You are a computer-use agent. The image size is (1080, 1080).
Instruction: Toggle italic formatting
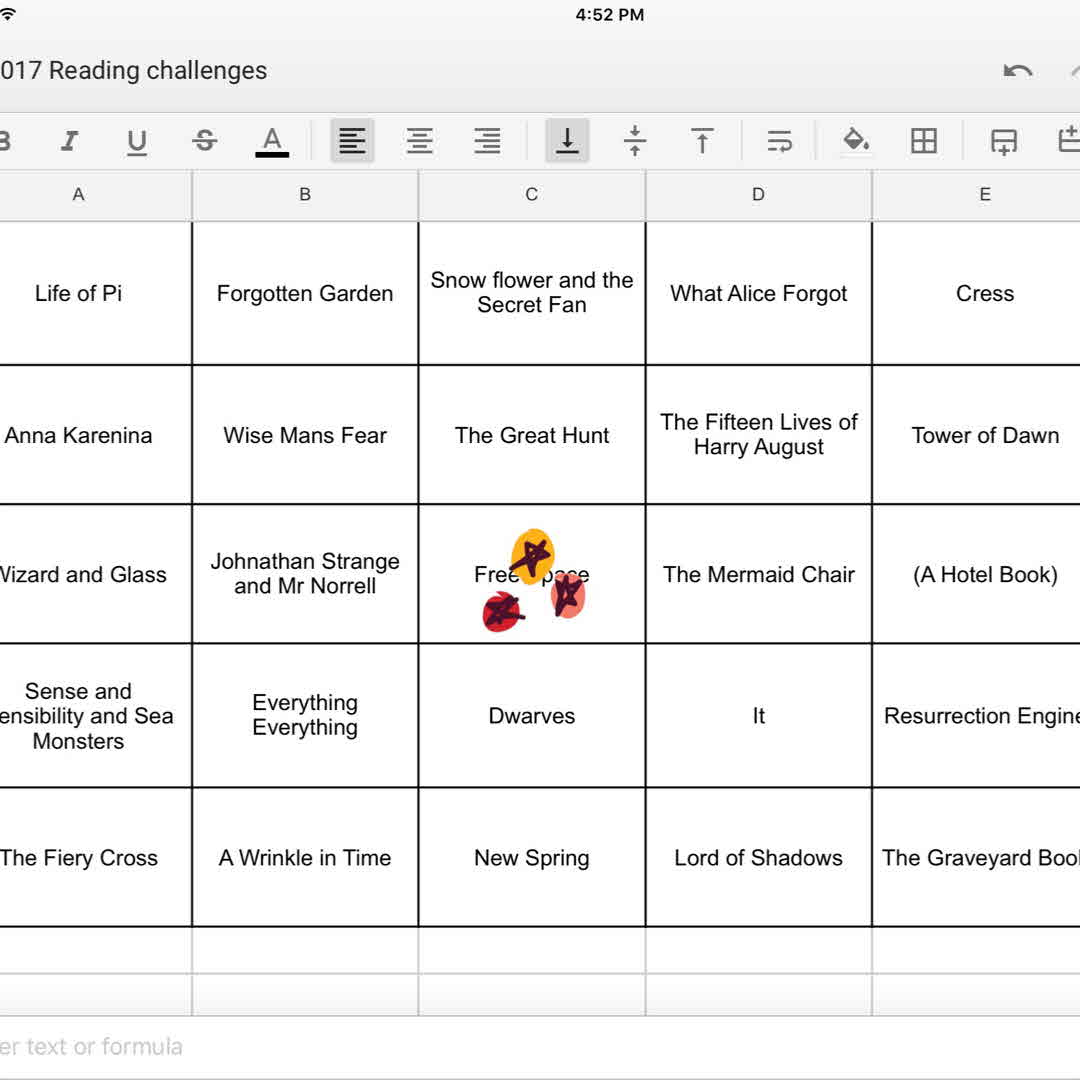pos(69,141)
